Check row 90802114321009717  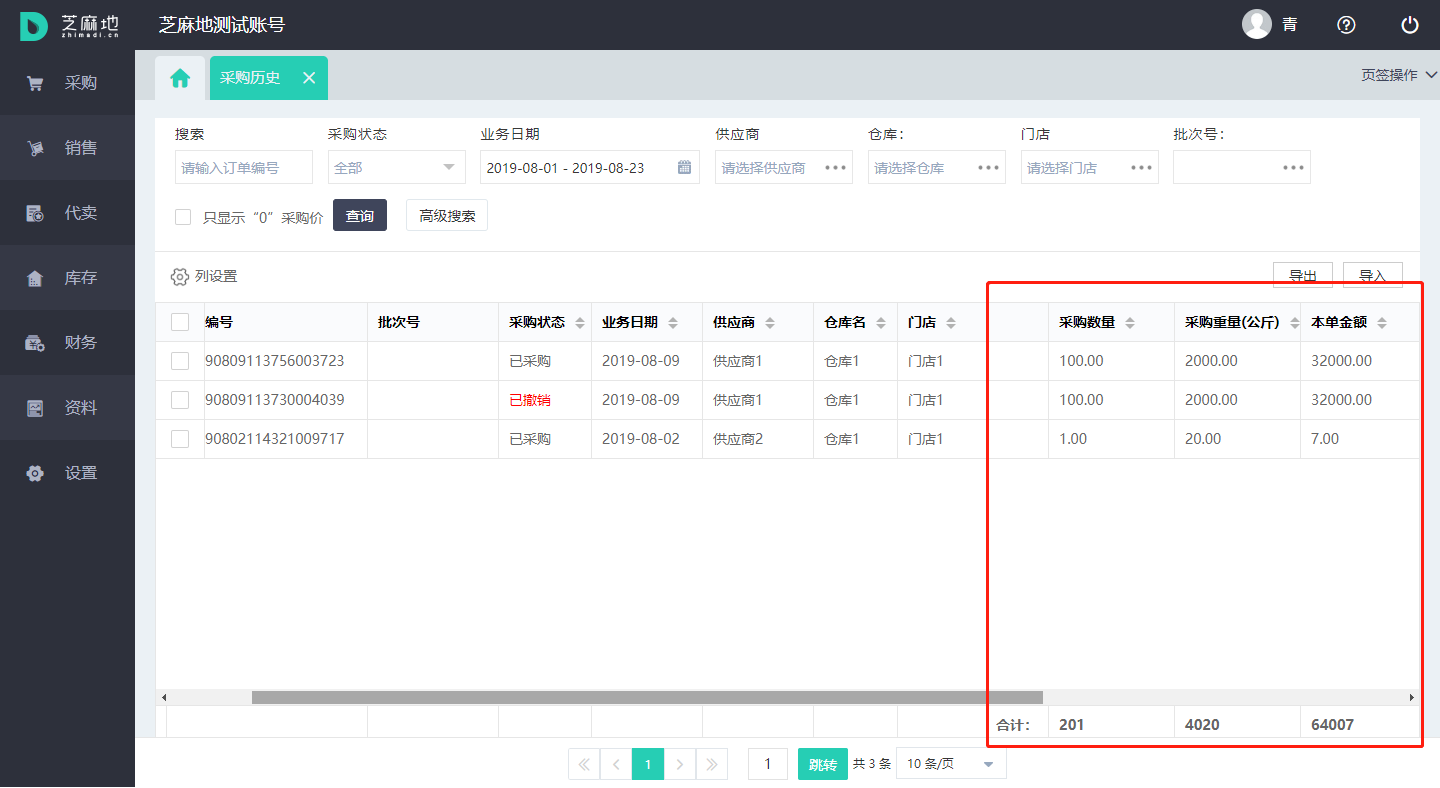point(180,439)
